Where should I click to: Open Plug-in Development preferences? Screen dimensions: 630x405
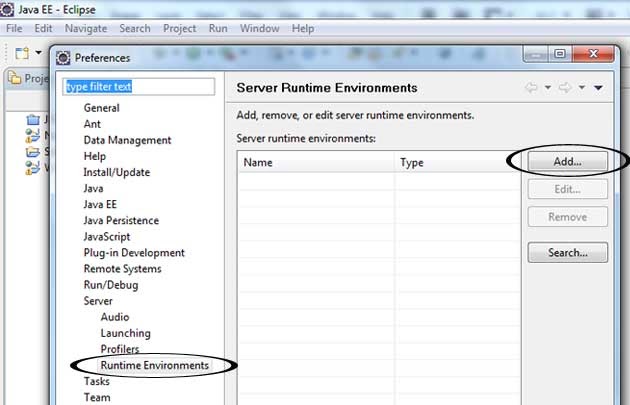click(x=134, y=253)
